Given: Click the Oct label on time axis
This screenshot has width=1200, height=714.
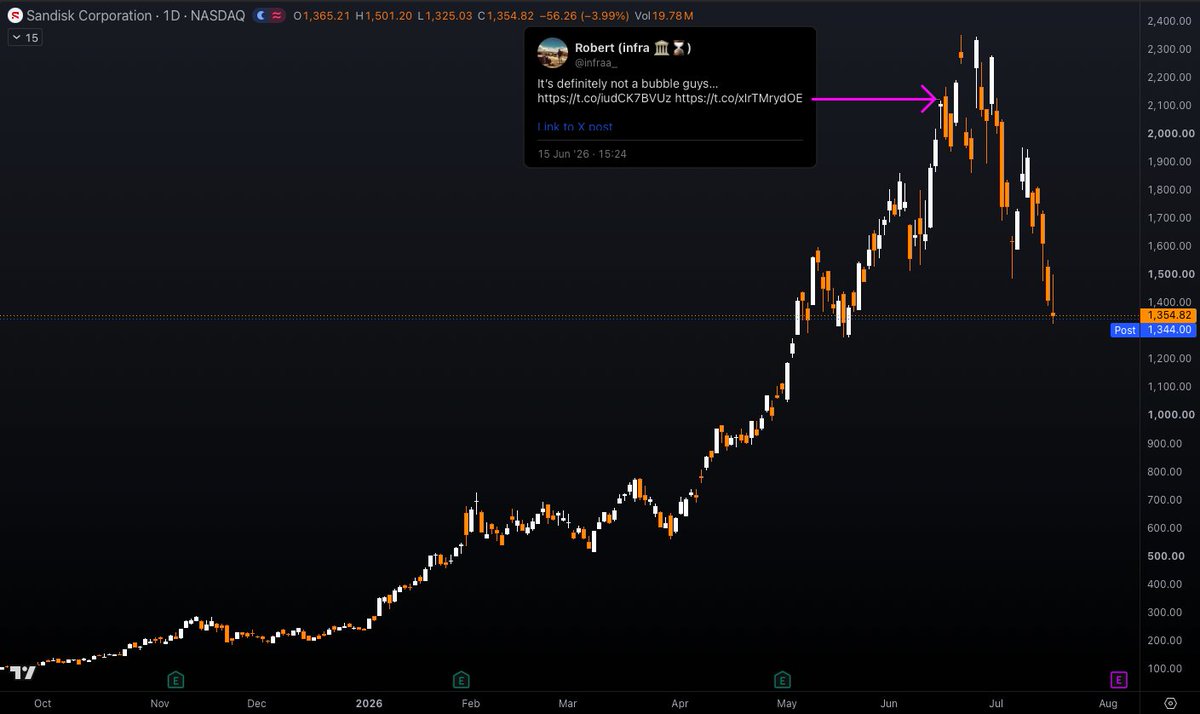Looking at the screenshot, I should pos(42,704).
